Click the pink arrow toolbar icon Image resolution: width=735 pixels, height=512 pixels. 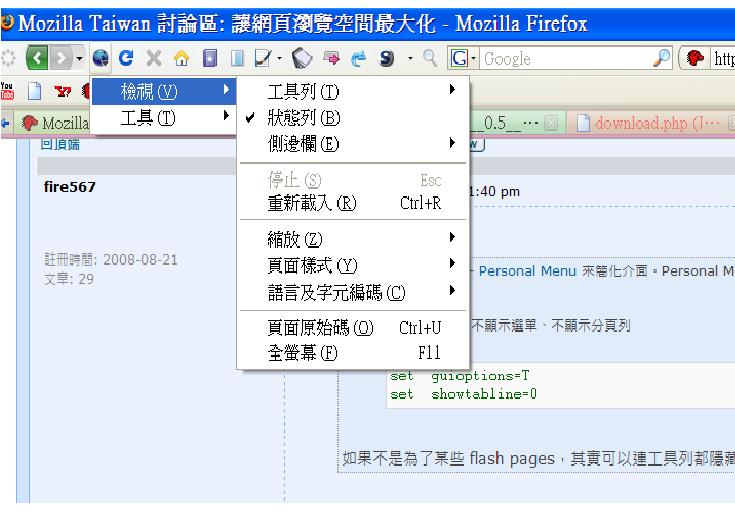331,59
